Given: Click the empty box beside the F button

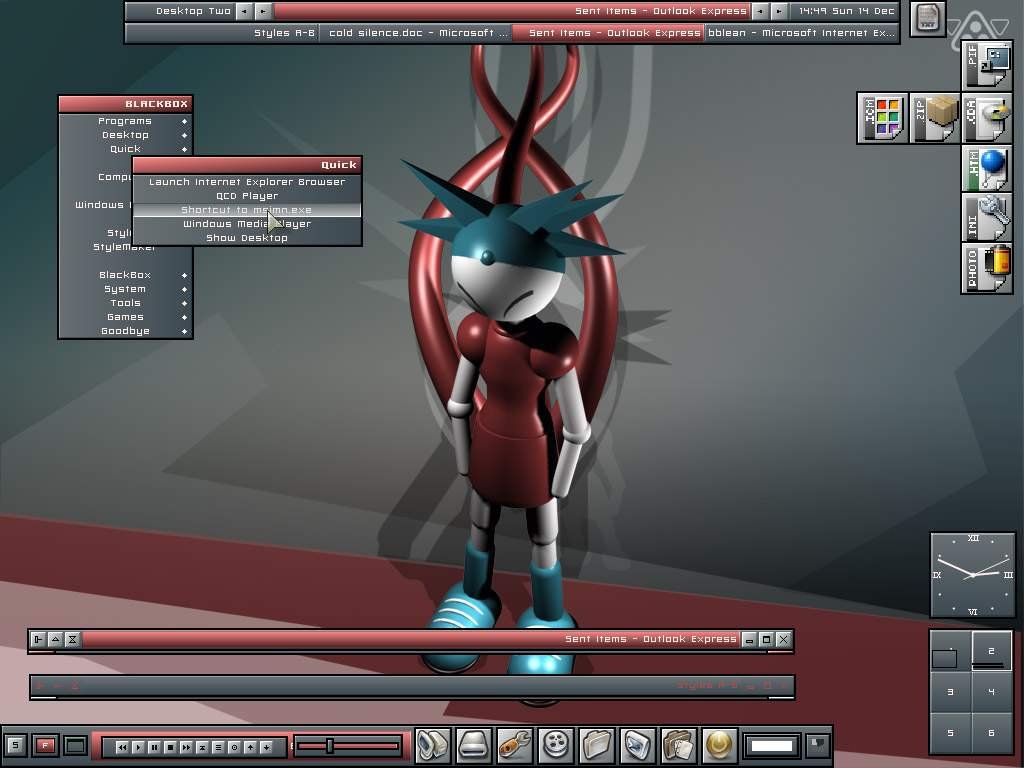Looking at the screenshot, I should point(76,745).
